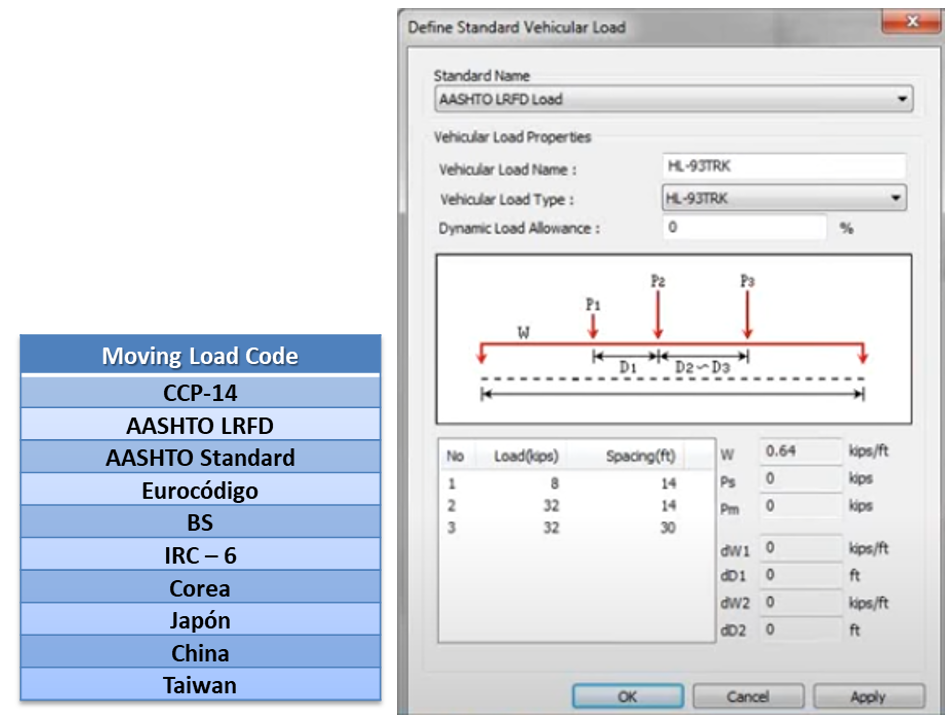Confirm with the OK button

tap(628, 696)
